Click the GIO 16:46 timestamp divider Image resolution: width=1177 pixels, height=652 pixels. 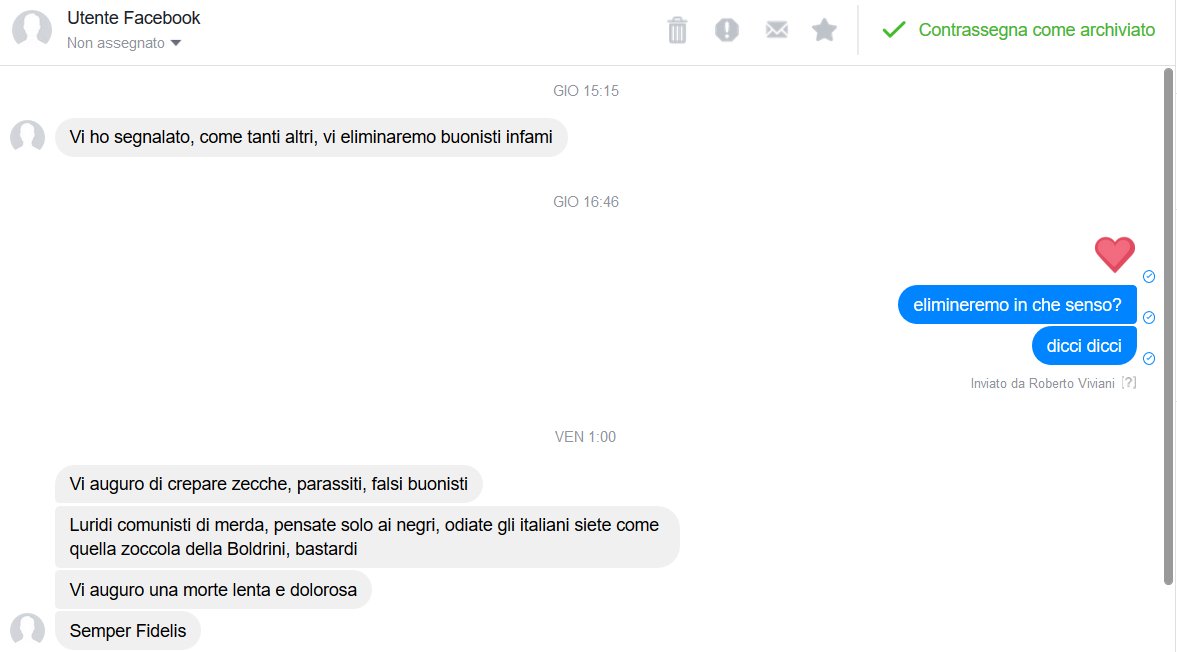(x=584, y=201)
